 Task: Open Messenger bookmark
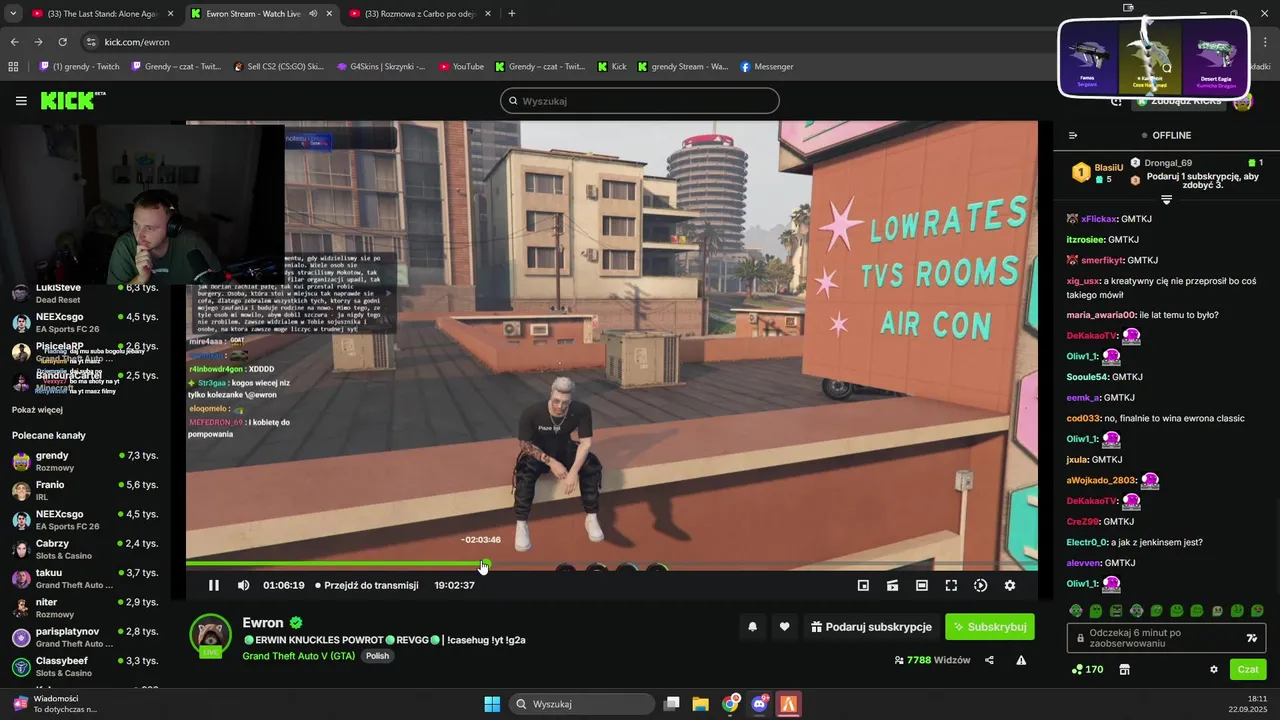pos(767,67)
